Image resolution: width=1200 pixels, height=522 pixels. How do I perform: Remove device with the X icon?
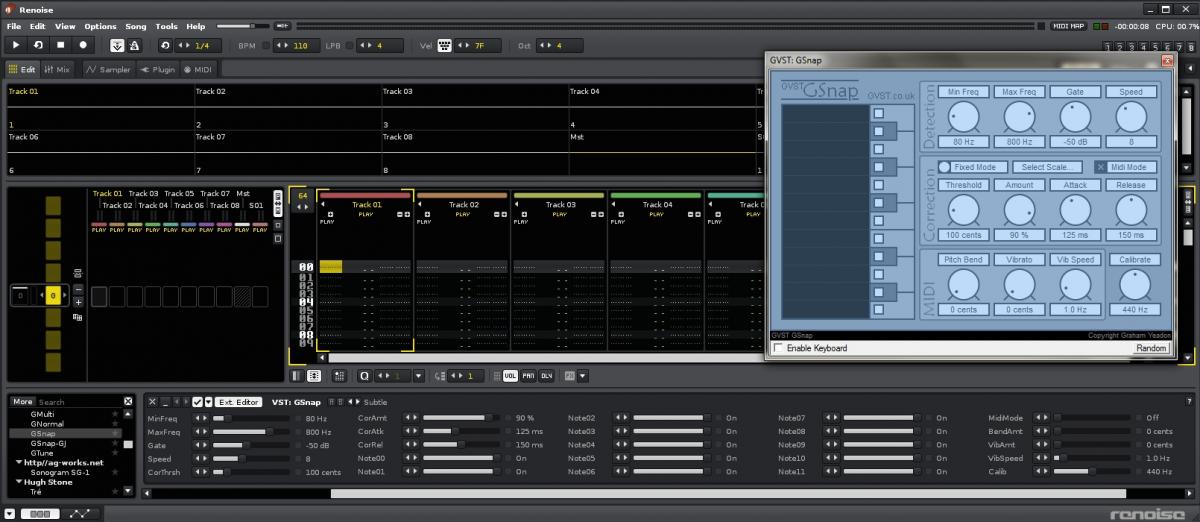coord(153,402)
